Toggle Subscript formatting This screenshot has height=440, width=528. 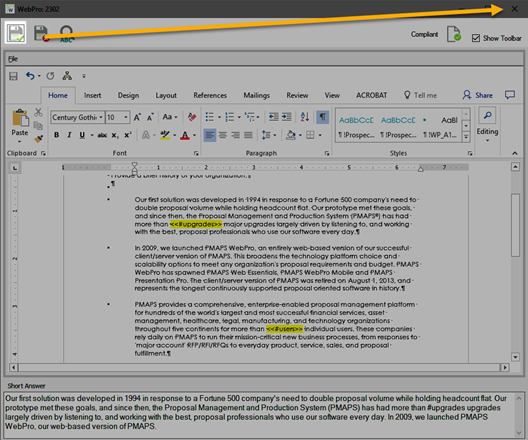[115, 135]
